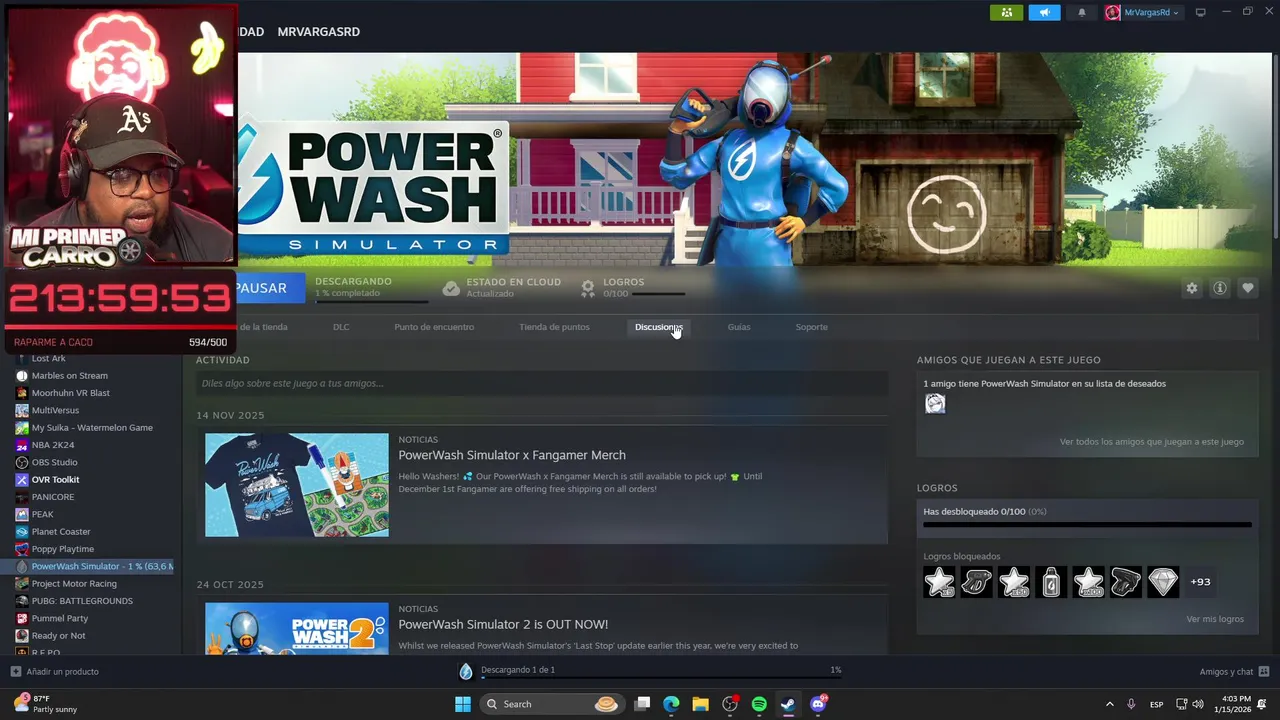Select My Suika - Watermelon Game
The width and height of the screenshot is (1280, 720).
tap(92, 428)
